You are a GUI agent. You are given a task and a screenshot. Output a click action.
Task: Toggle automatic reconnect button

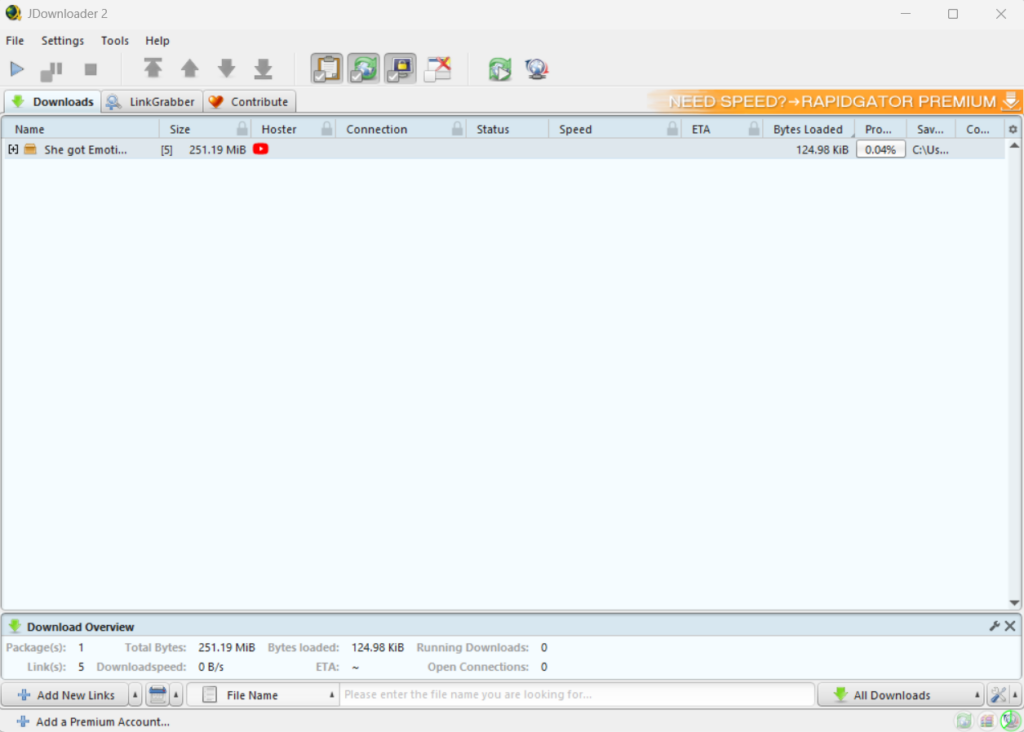click(364, 69)
